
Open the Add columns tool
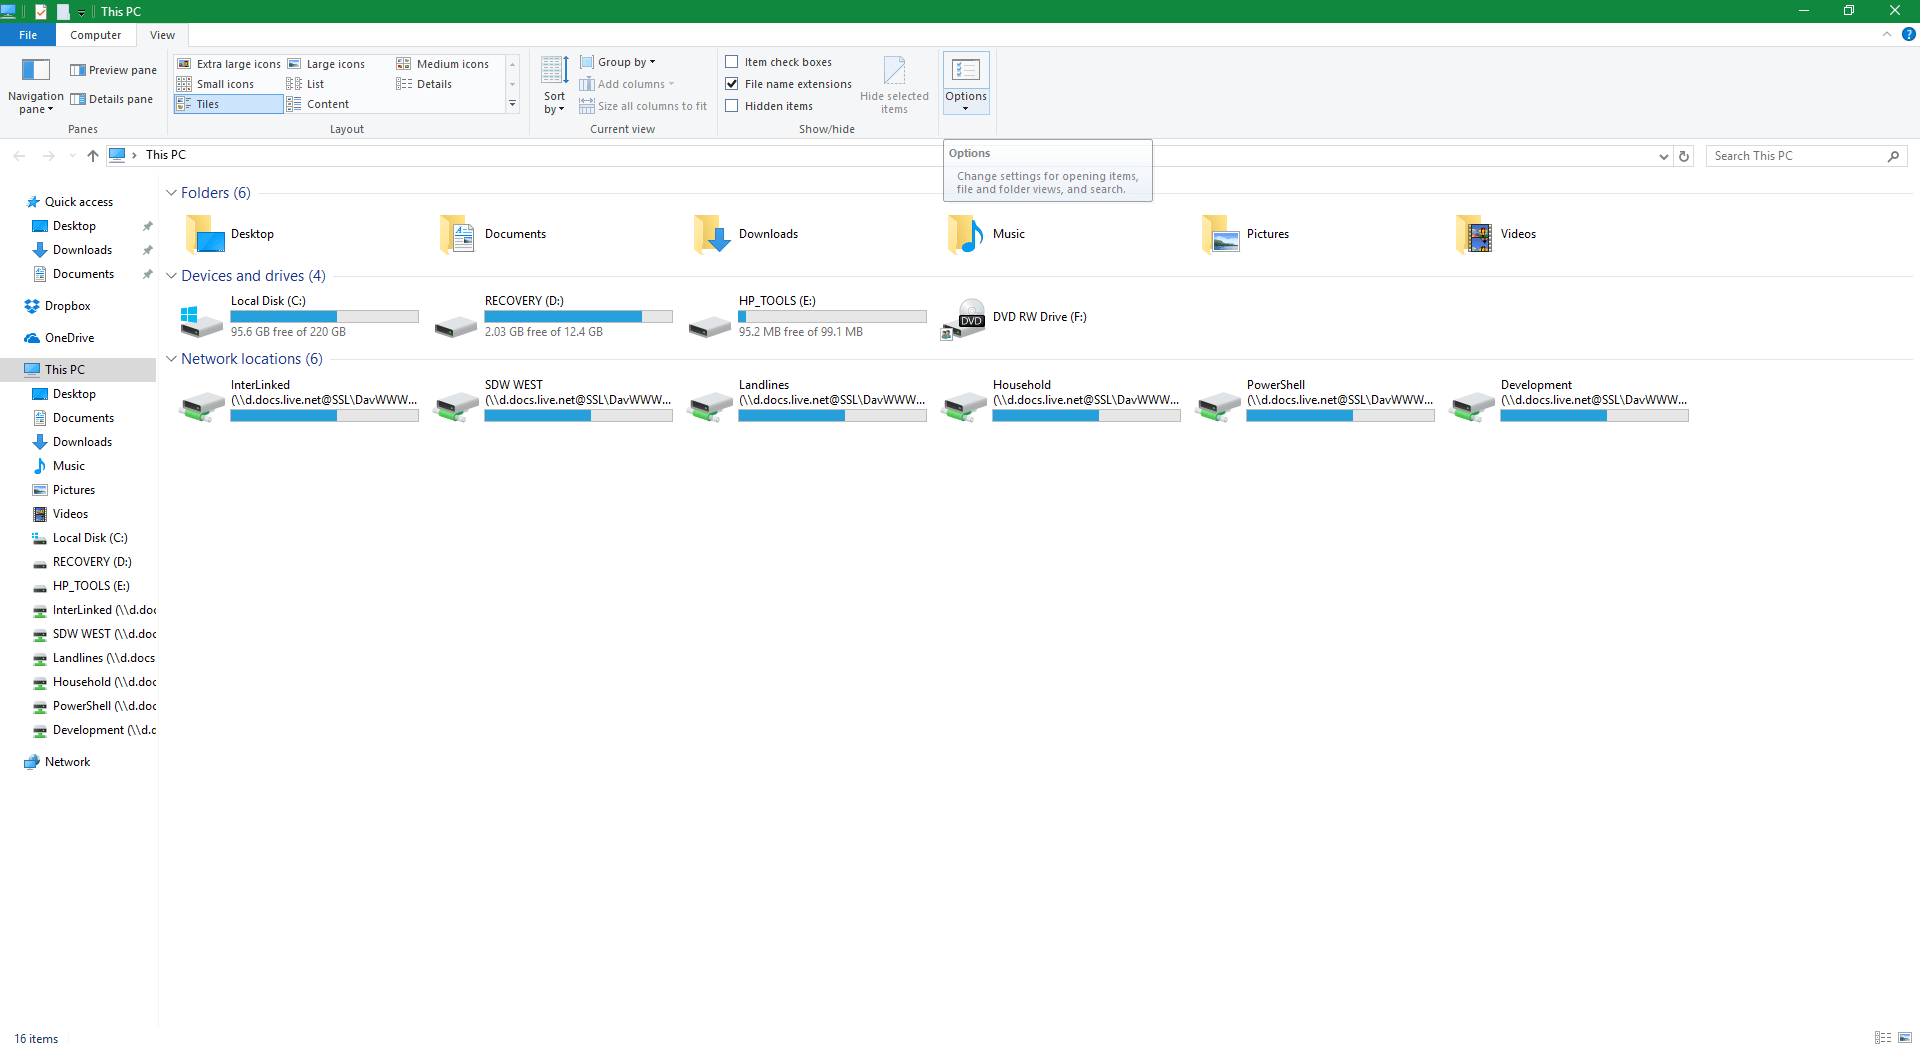pos(626,84)
